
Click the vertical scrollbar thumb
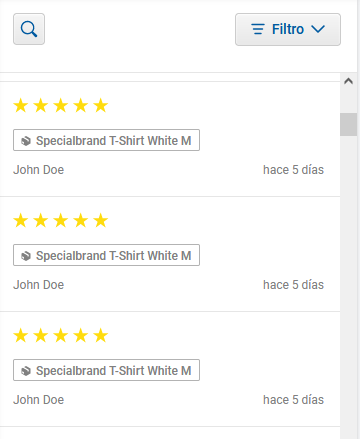(348, 124)
